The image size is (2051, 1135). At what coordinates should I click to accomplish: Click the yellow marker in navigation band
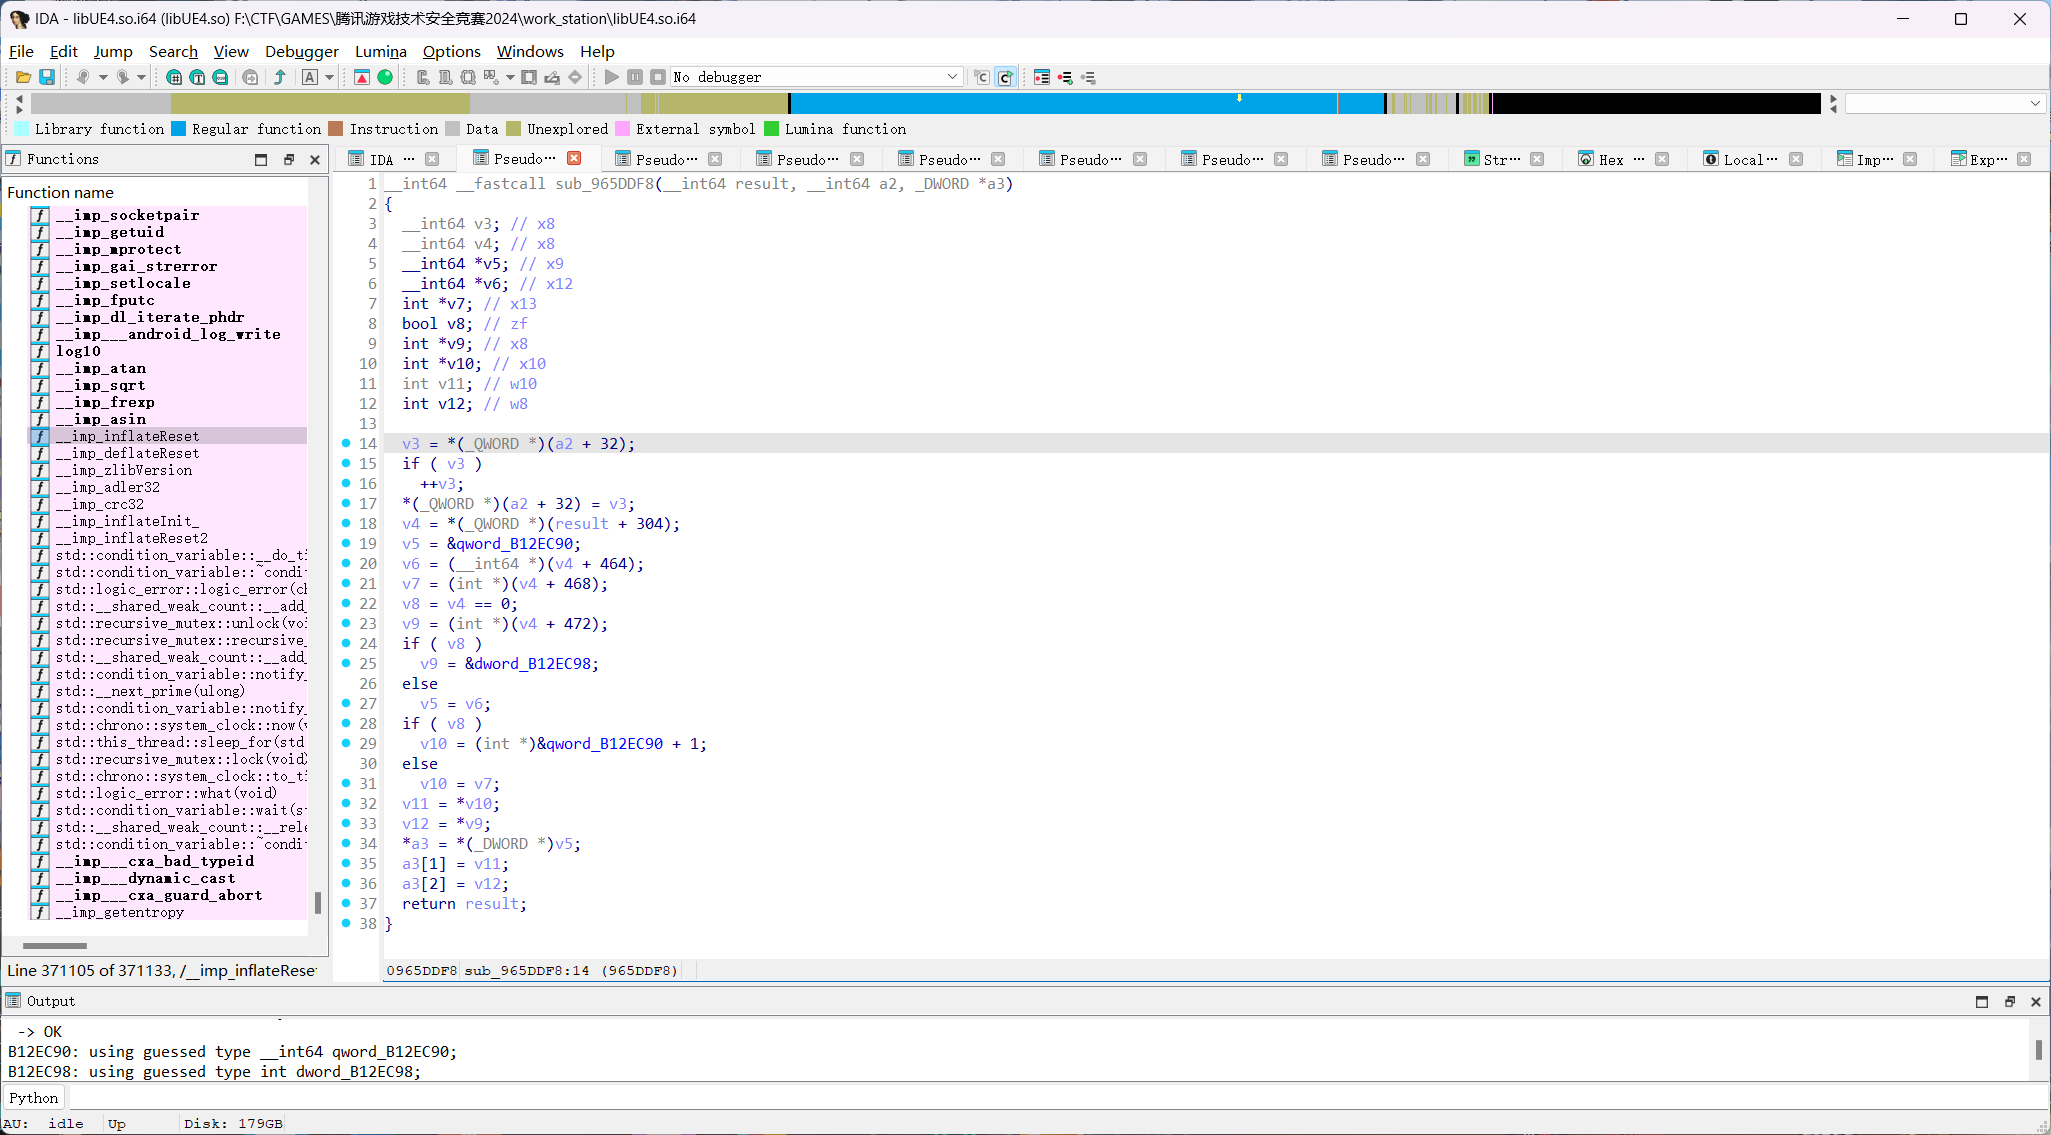tap(1239, 97)
